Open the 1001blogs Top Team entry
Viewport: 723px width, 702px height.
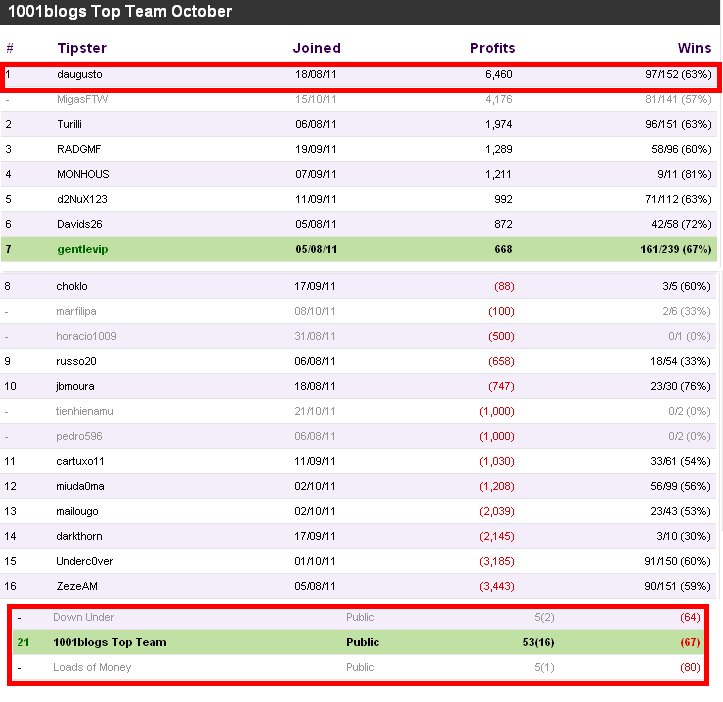[110, 642]
